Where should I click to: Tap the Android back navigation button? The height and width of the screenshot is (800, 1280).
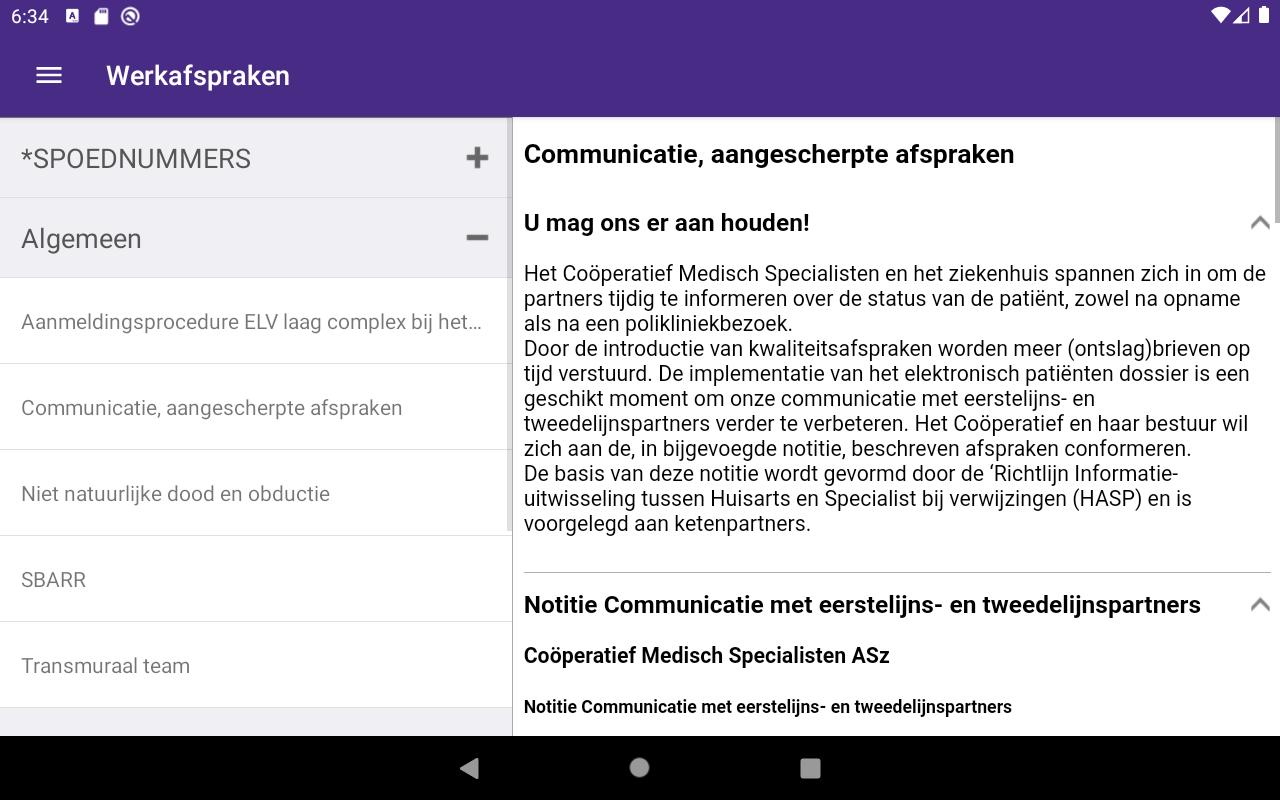[469, 768]
